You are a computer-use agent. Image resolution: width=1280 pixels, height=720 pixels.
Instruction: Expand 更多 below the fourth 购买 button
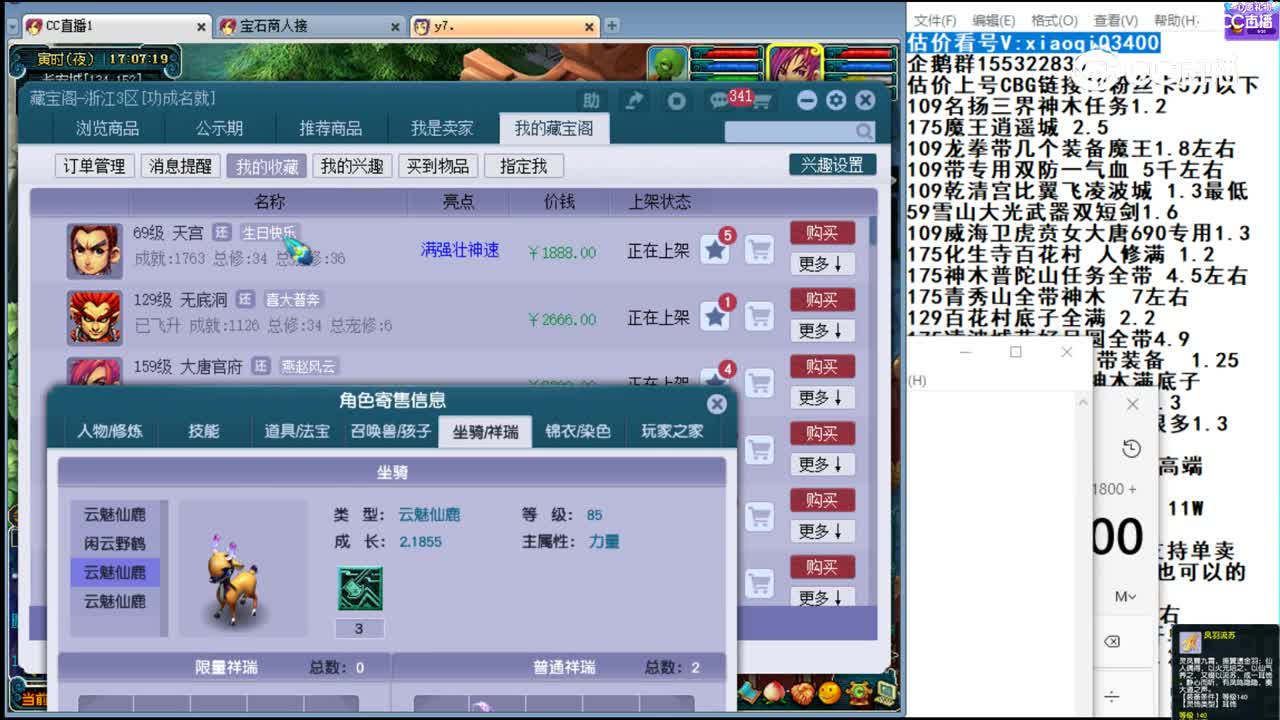point(822,465)
